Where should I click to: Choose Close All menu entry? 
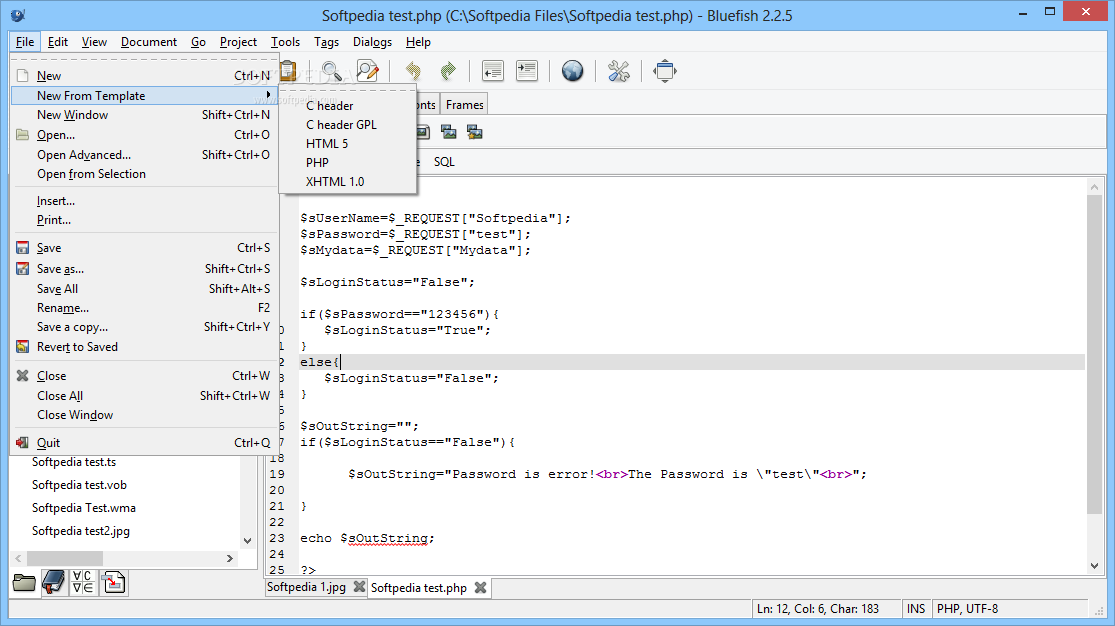pos(144,396)
